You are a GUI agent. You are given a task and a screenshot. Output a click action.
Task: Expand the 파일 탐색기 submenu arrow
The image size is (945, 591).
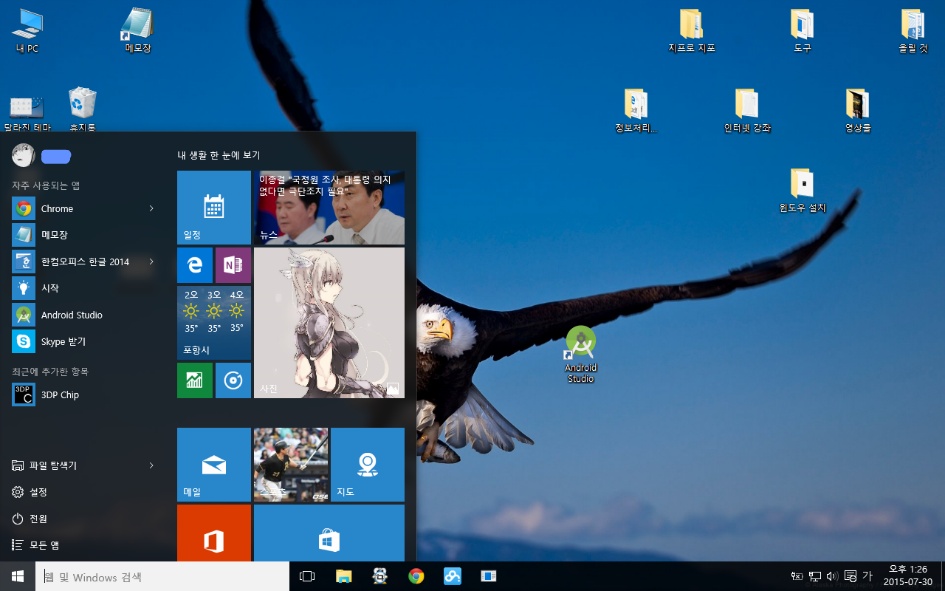(x=152, y=466)
